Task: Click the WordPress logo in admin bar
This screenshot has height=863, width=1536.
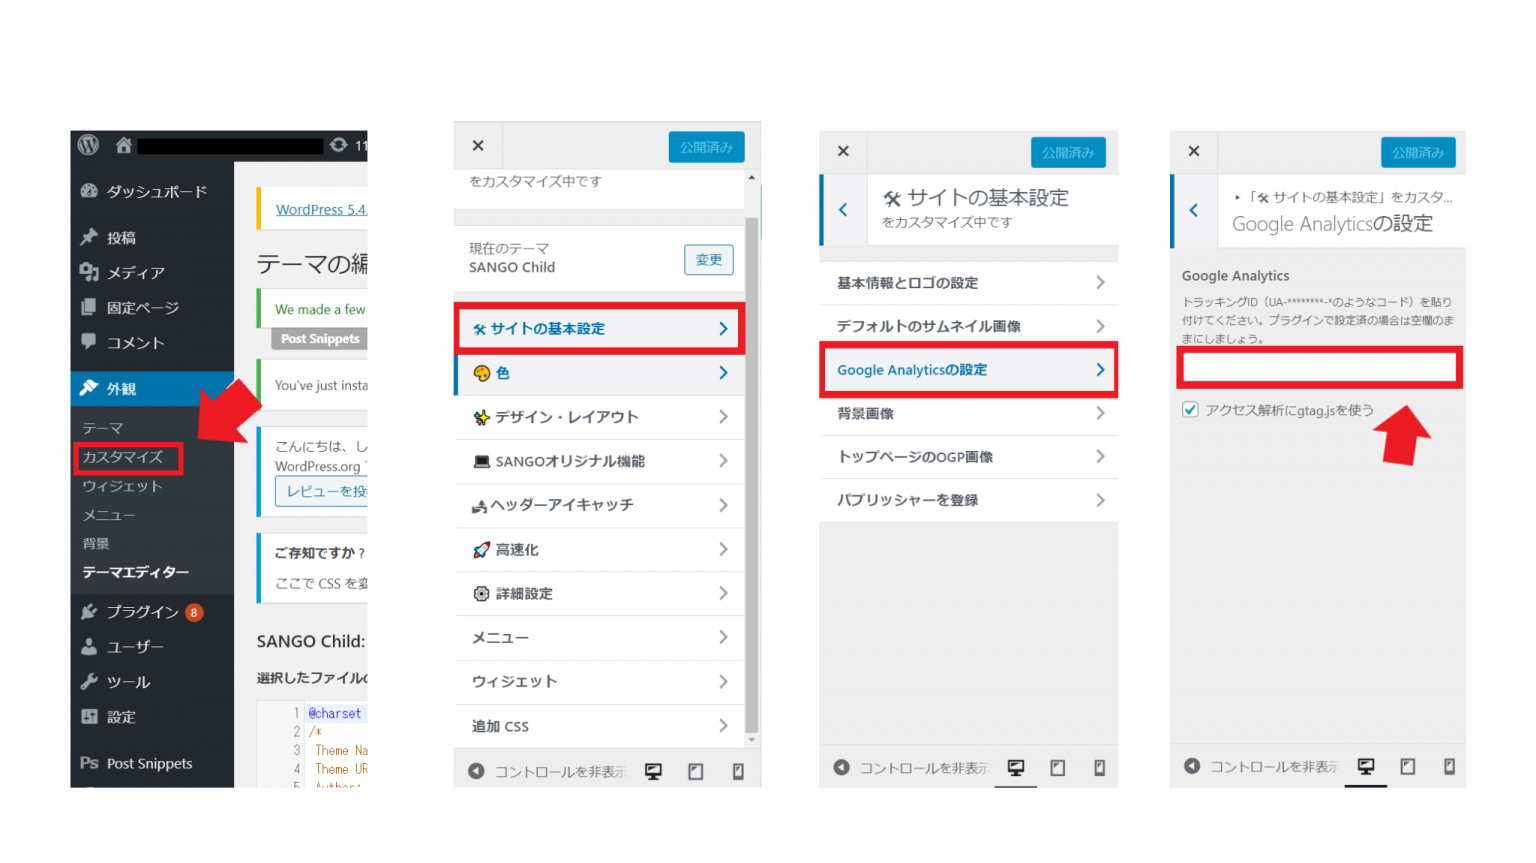Action: tap(88, 145)
